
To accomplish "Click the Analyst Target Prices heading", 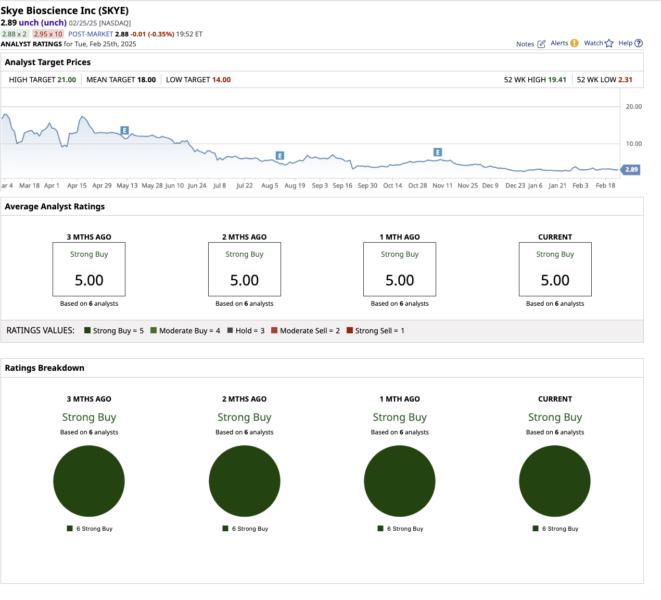I will point(48,62).
